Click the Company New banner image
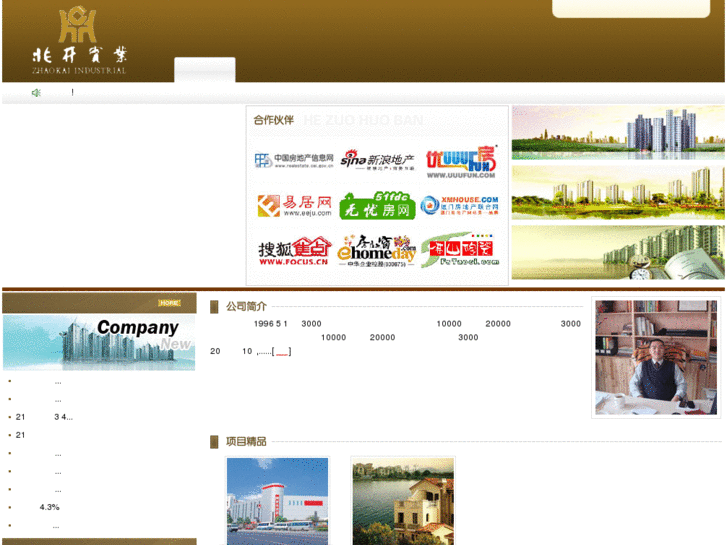This screenshot has width=727, height=545. (99, 343)
